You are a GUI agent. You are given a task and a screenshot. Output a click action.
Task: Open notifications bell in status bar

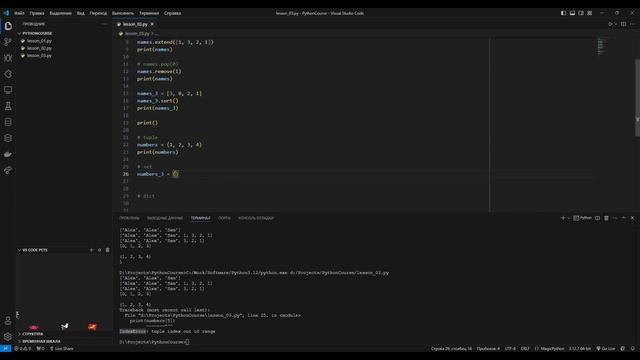coord(633,349)
